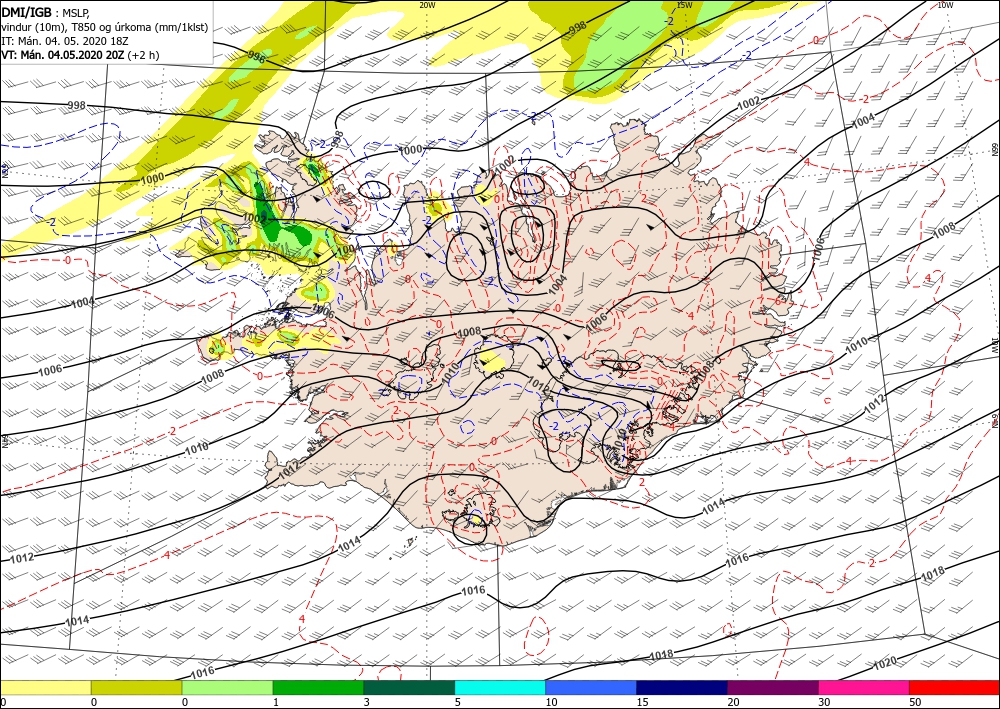Pick the cyan legend swatch
Viewport: 1000px width, 709px height.
(x=500, y=687)
